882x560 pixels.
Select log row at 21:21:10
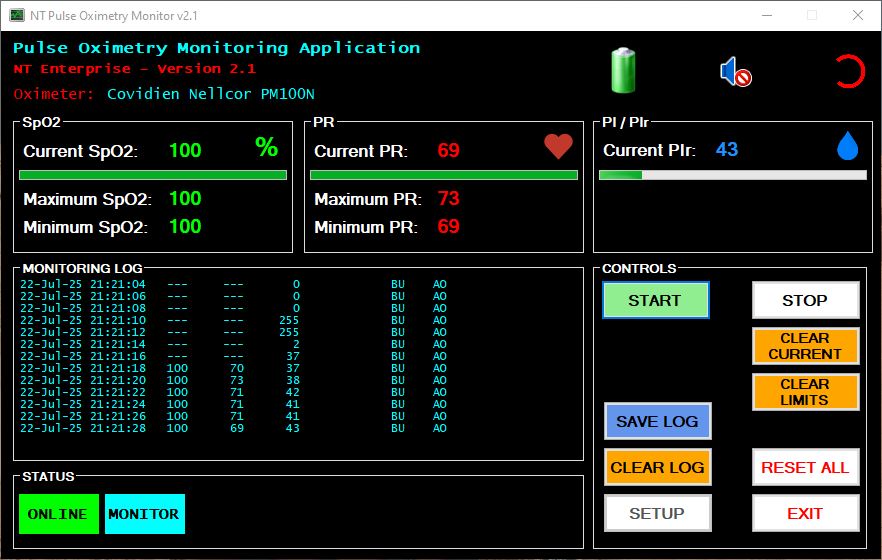pos(233,320)
